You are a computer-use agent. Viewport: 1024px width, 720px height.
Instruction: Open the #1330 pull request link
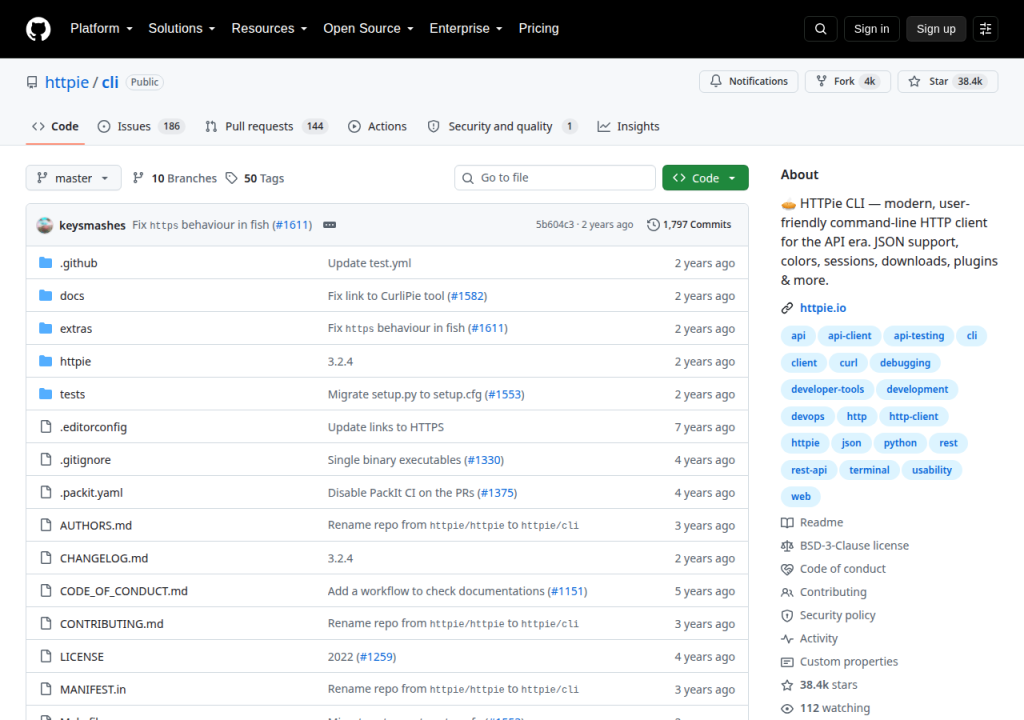point(484,460)
